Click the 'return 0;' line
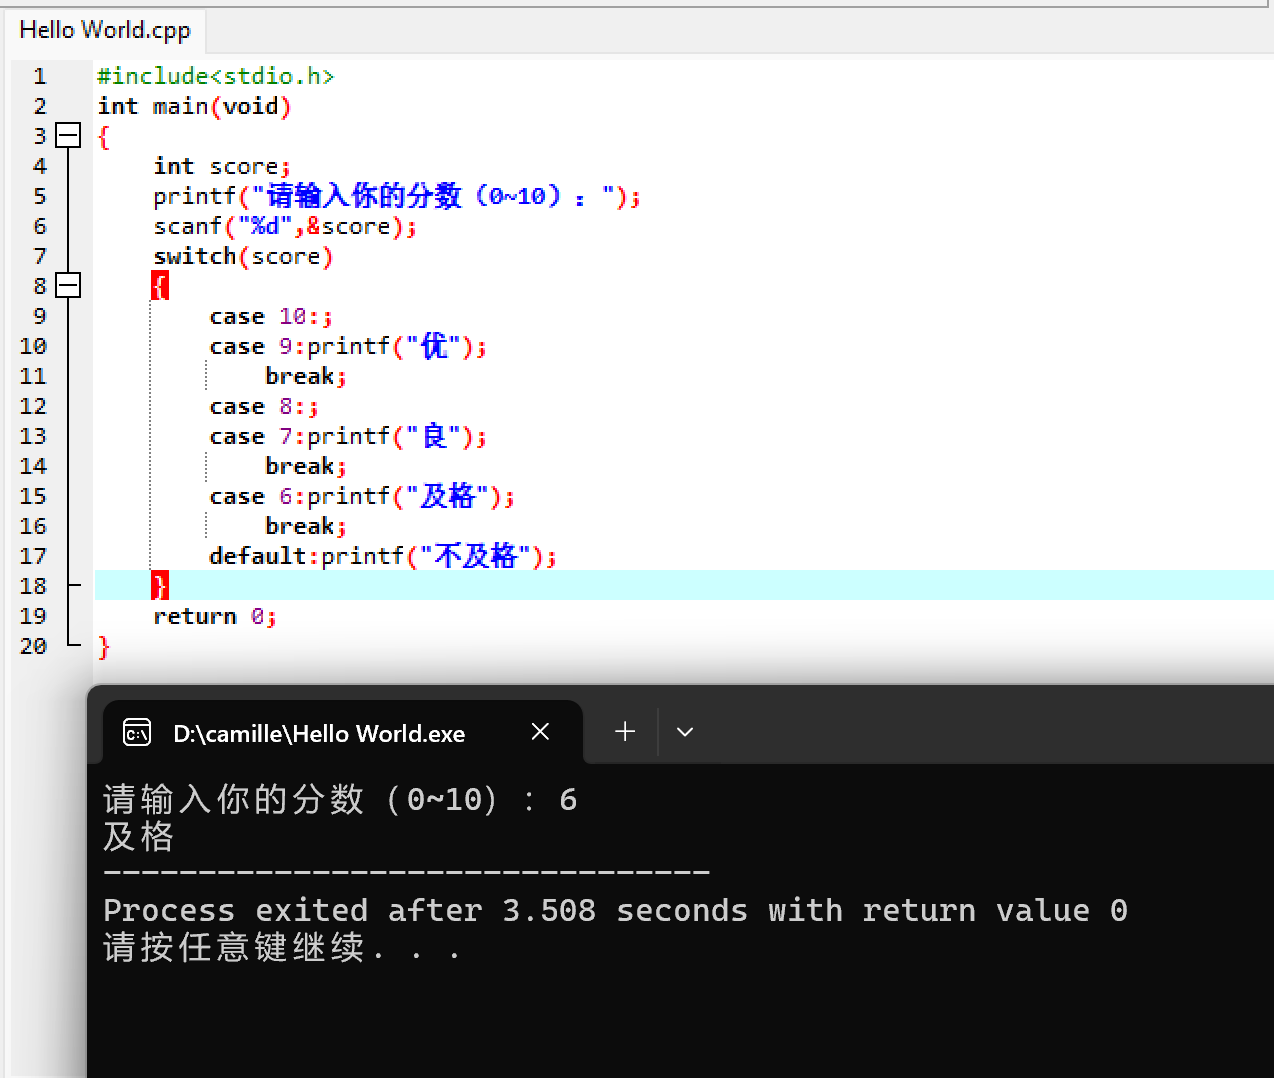1274x1078 pixels. pyautogui.click(x=215, y=616)
